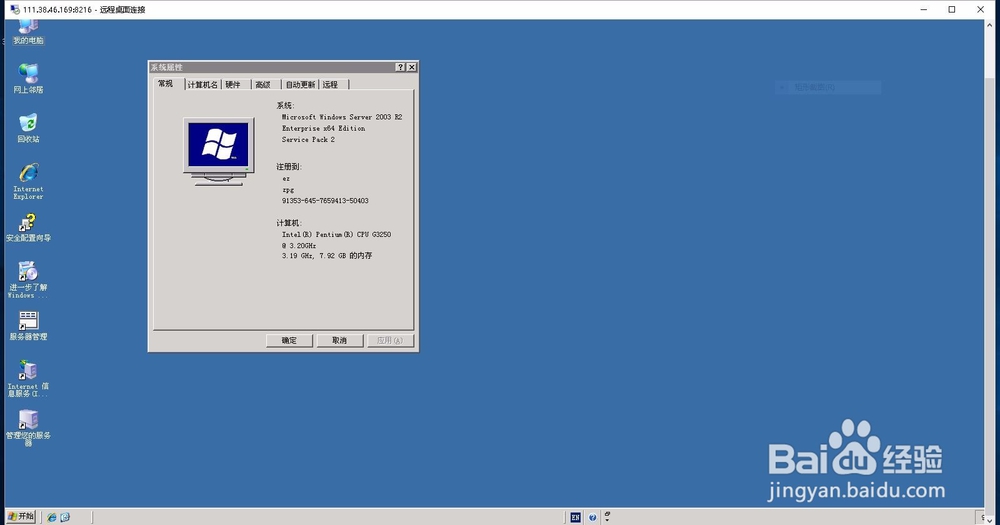Select Security Configuration Wizard (安全配置向导) icon

tap(28, 228)
